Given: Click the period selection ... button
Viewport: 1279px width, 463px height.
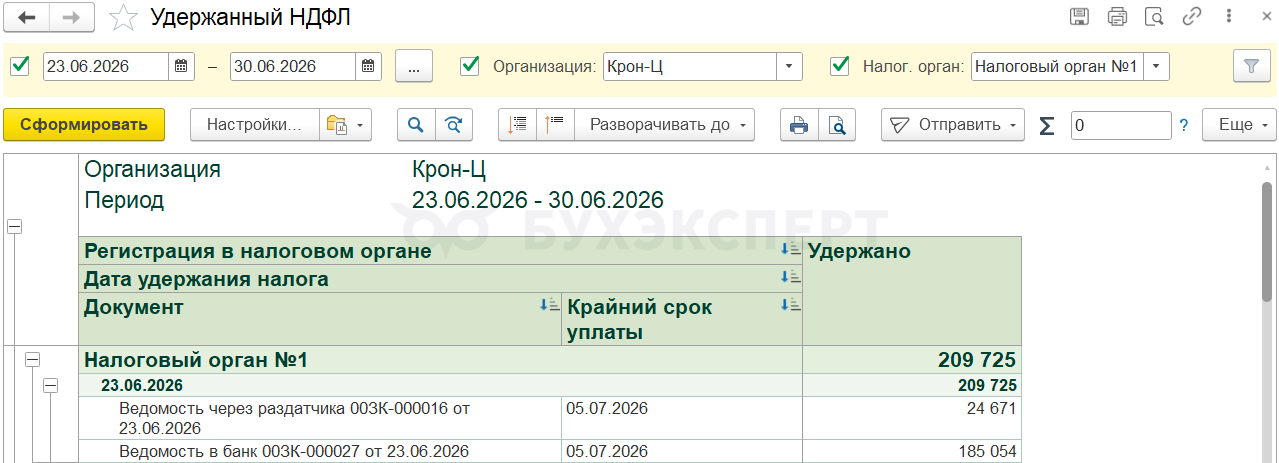Looking at the screenshot, I should tap(414, 66).
